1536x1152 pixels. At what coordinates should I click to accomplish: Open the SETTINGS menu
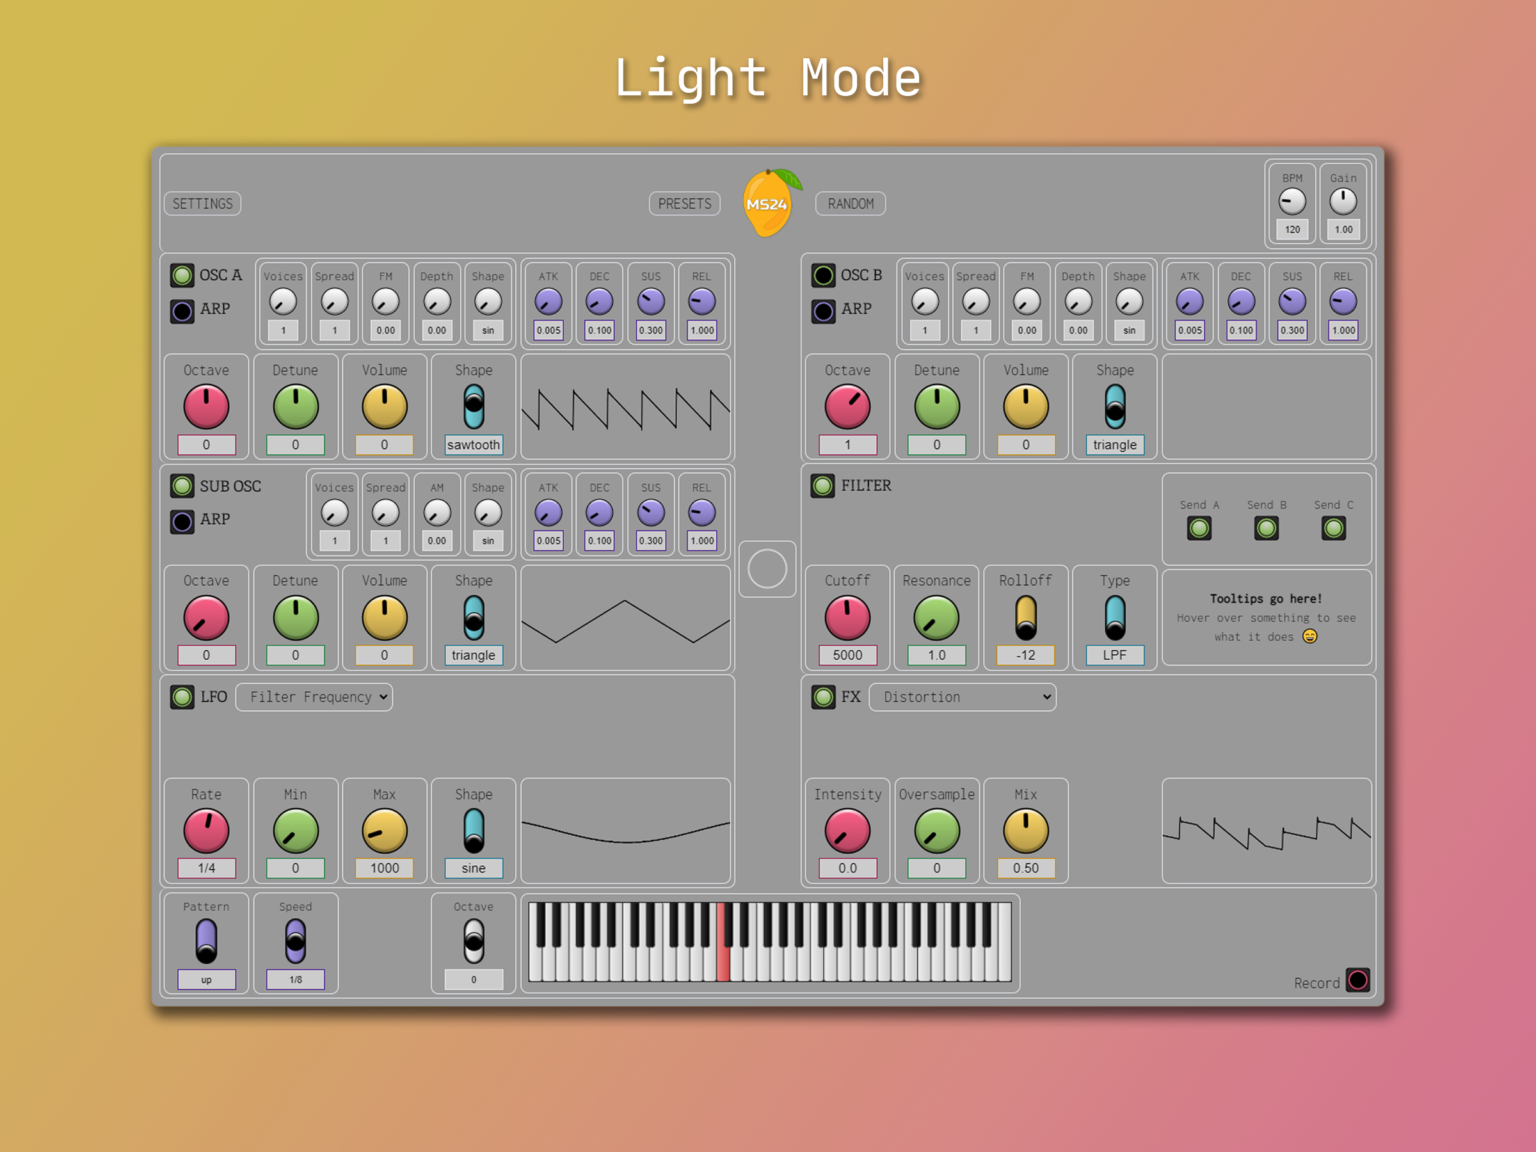coord(203,204)
